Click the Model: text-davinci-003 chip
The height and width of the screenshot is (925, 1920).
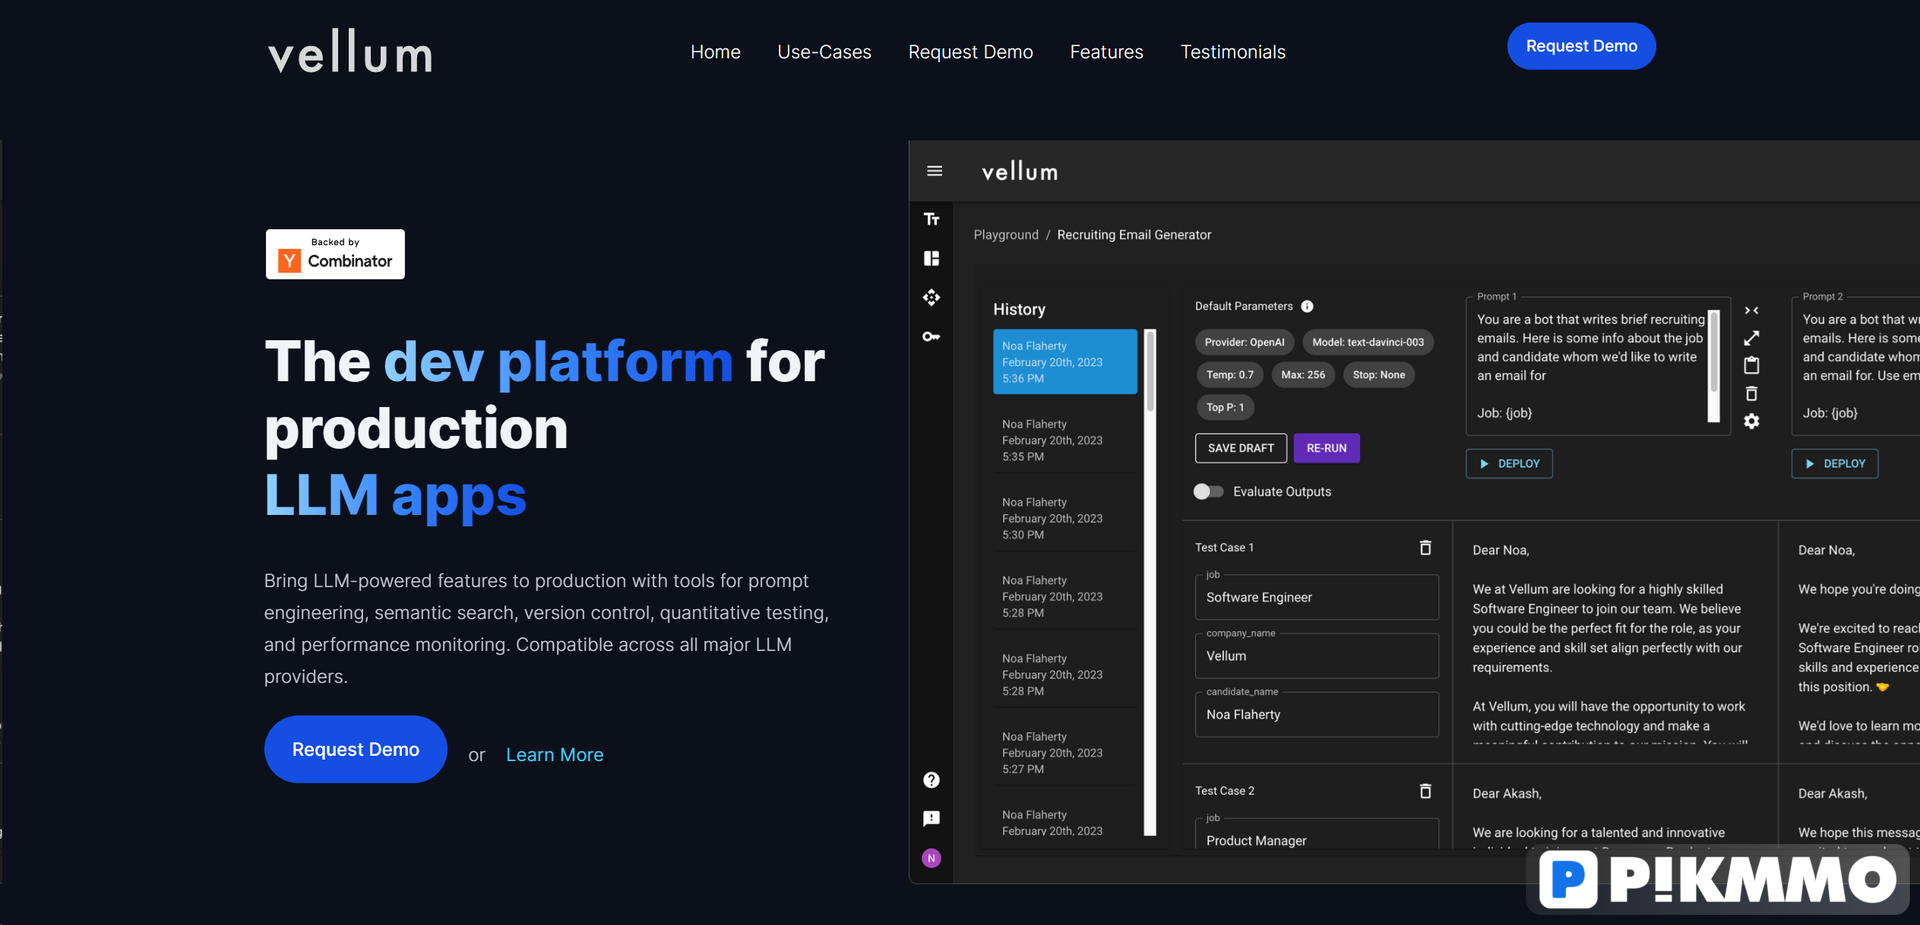1368,342
